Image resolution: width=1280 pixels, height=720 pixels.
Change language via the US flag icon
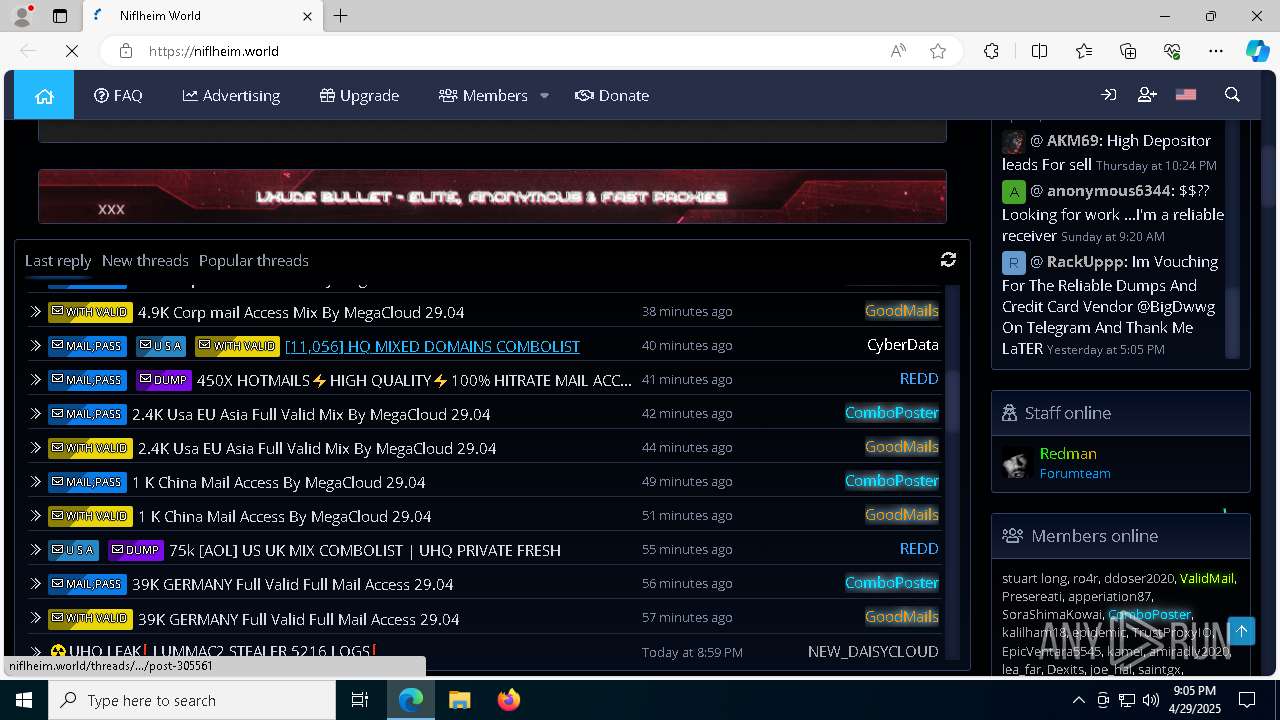coord(1186,95)
